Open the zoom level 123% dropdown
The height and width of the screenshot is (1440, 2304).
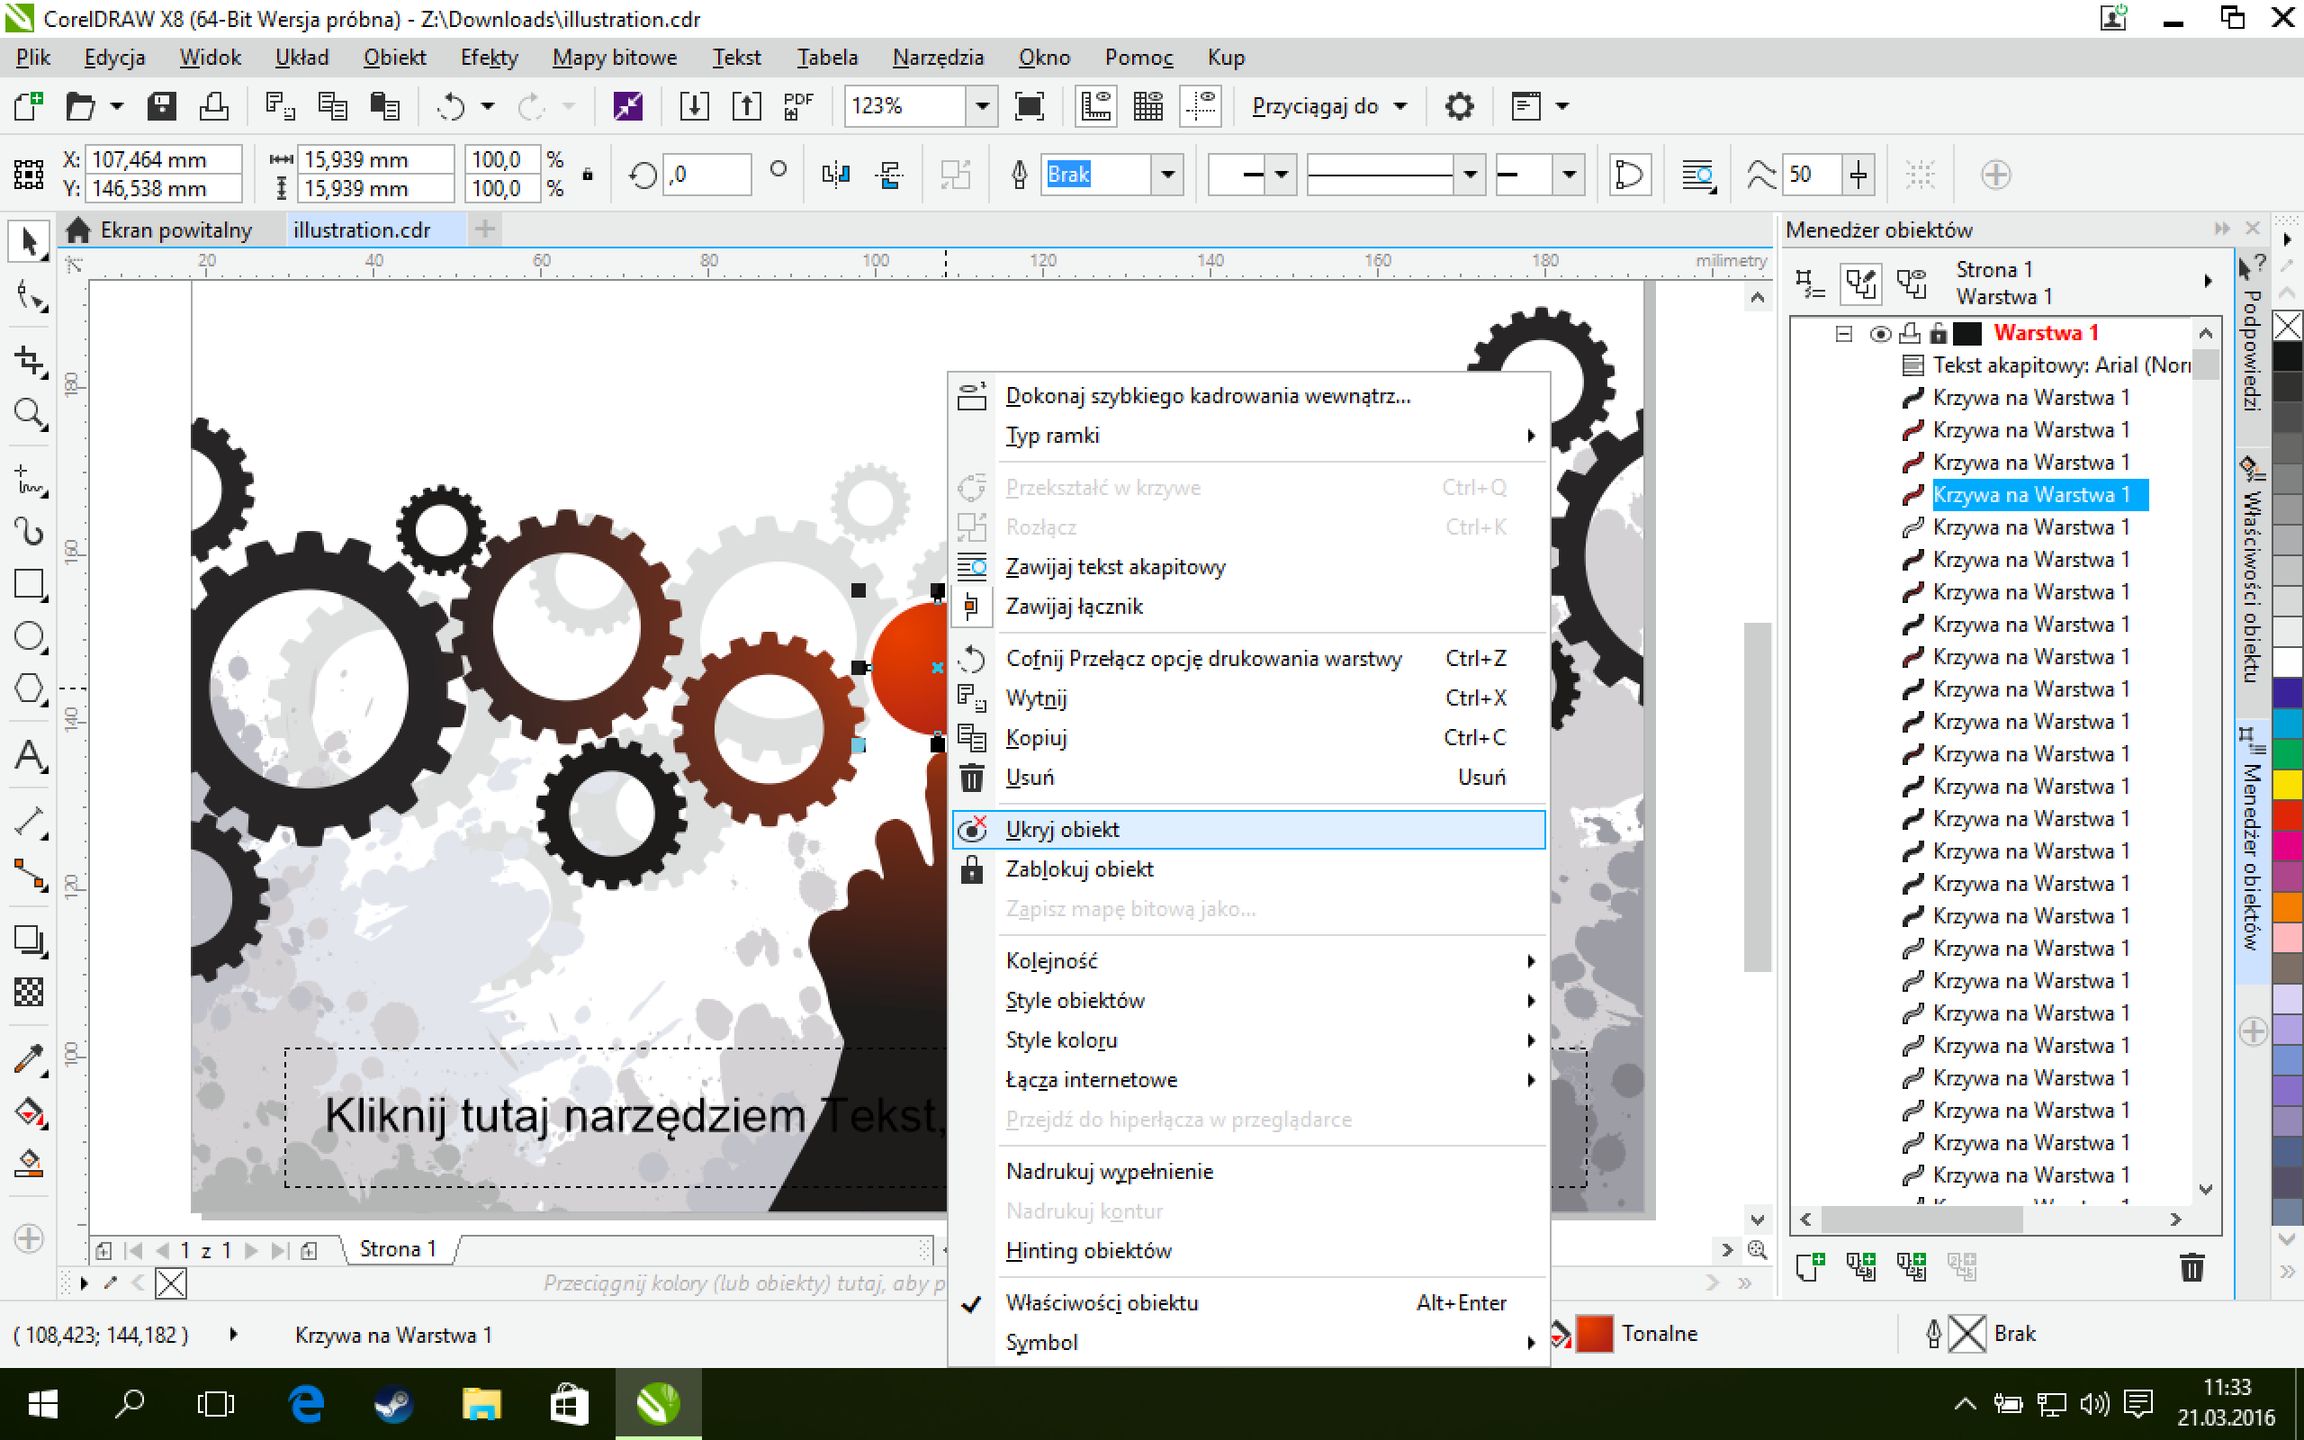tap(982, 106)
